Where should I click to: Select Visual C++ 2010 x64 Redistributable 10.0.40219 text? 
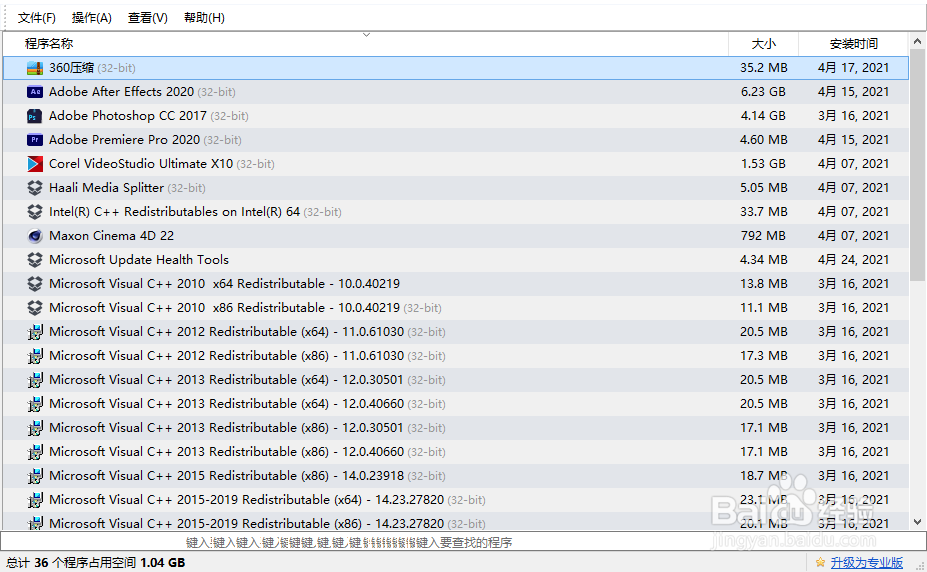tap(224, 284)
